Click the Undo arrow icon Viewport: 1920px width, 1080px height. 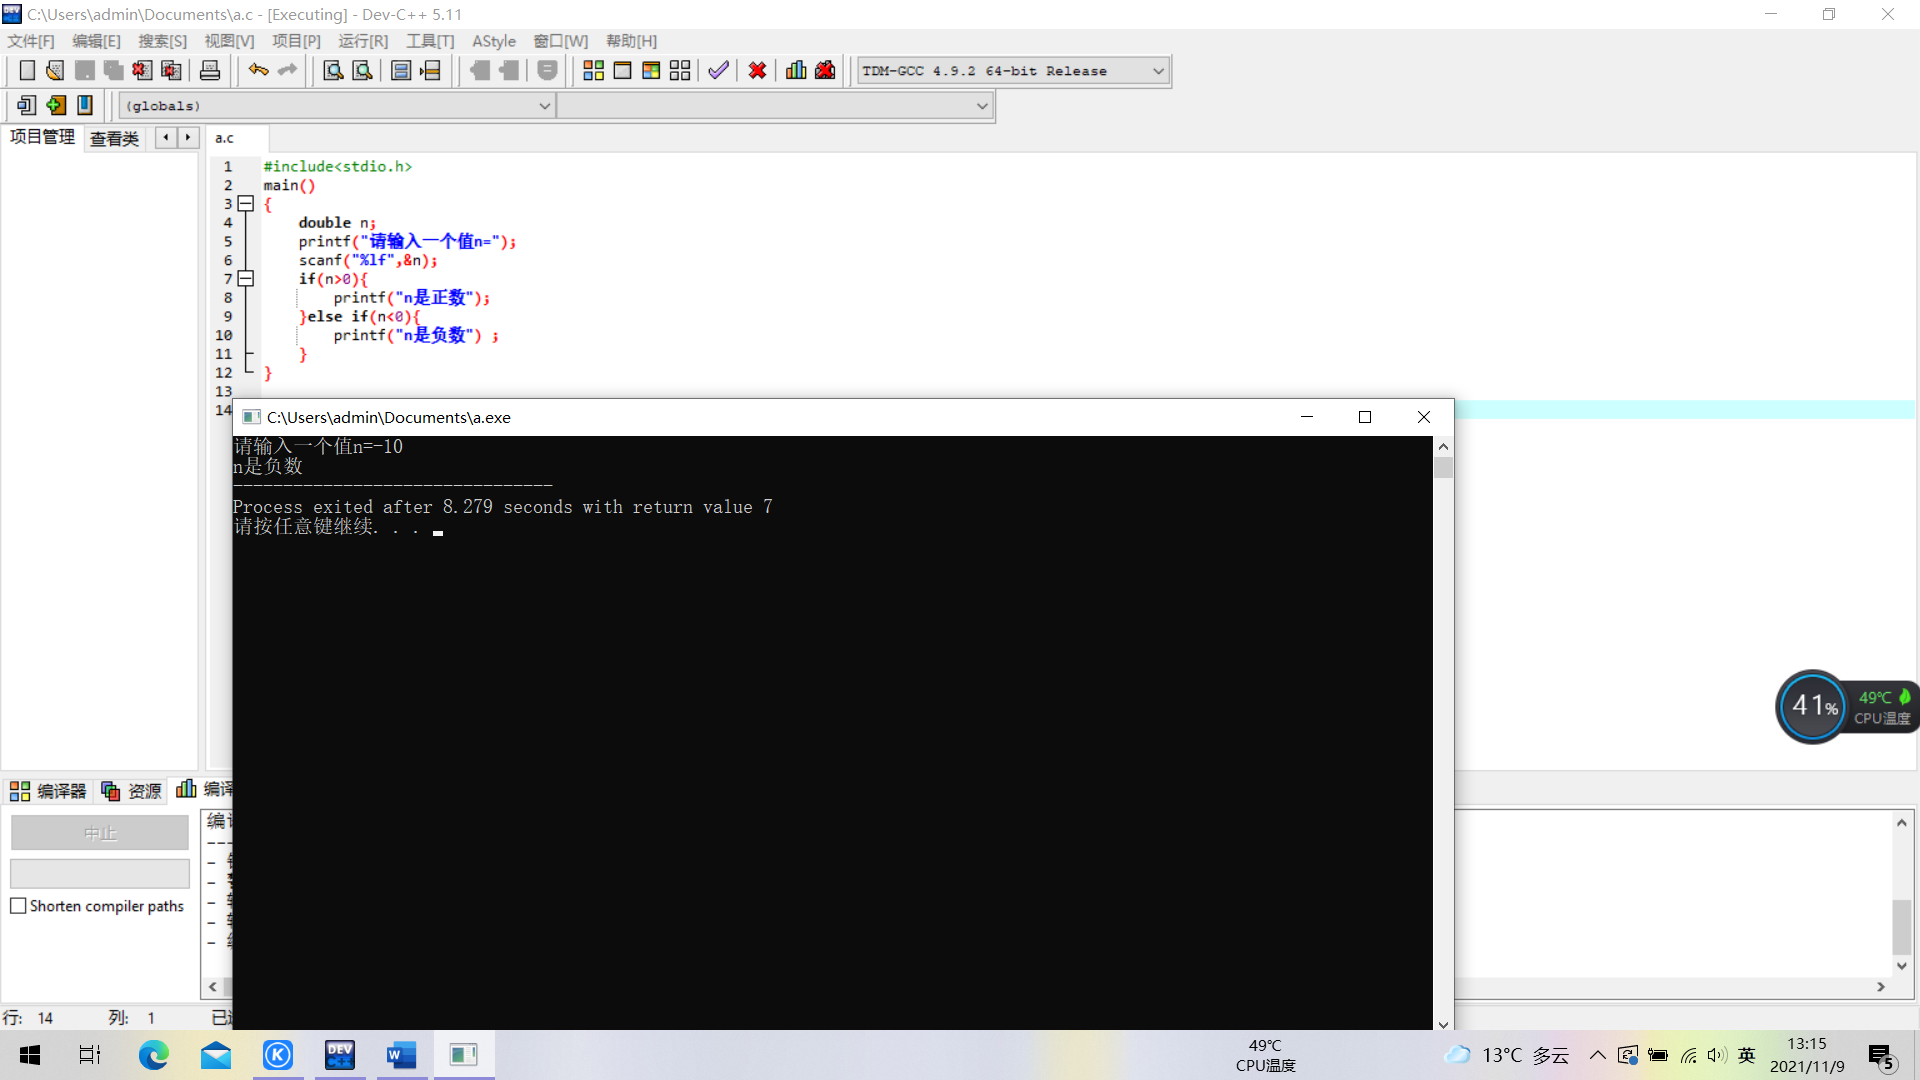(258, 71)
